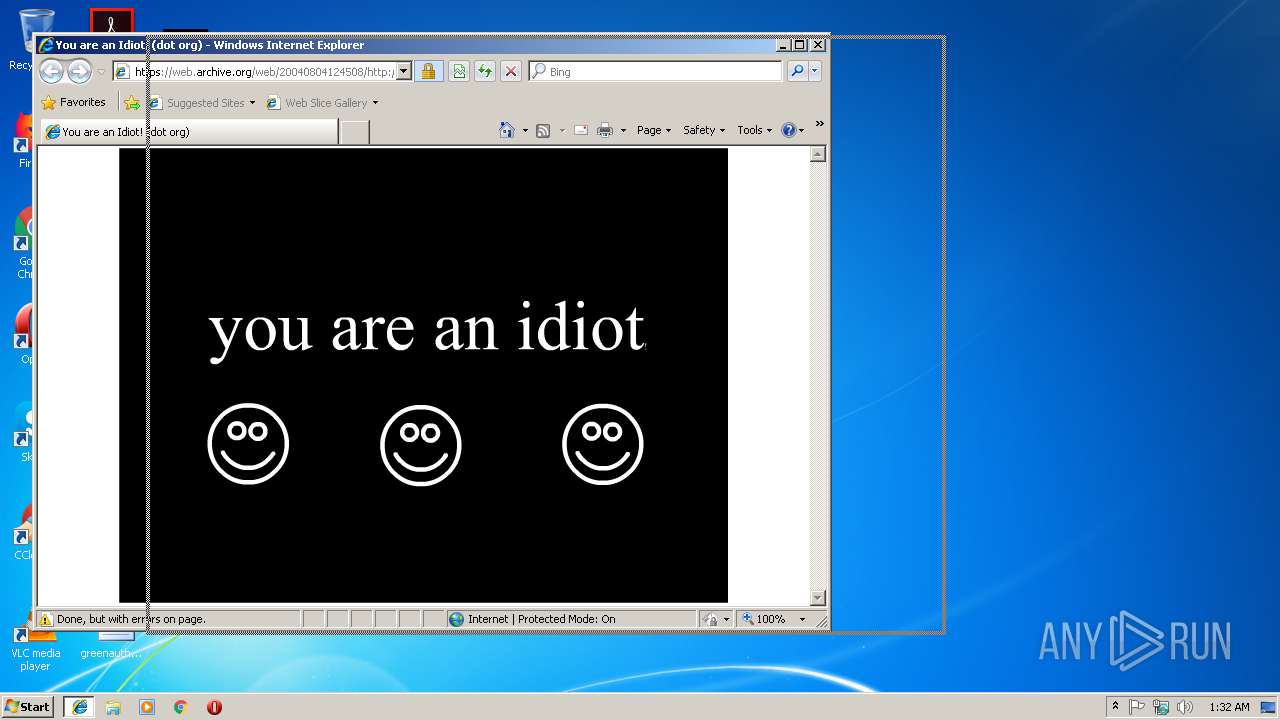Click the right smiley face on page

(603, 444)
